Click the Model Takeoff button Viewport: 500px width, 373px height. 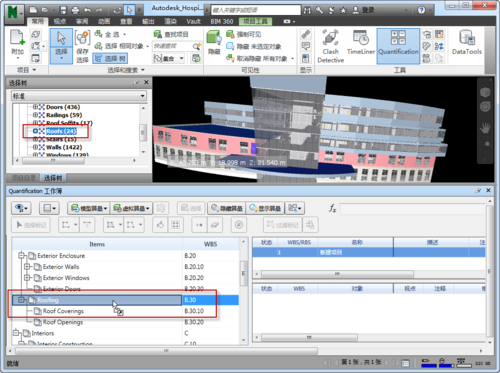(89, 208)
